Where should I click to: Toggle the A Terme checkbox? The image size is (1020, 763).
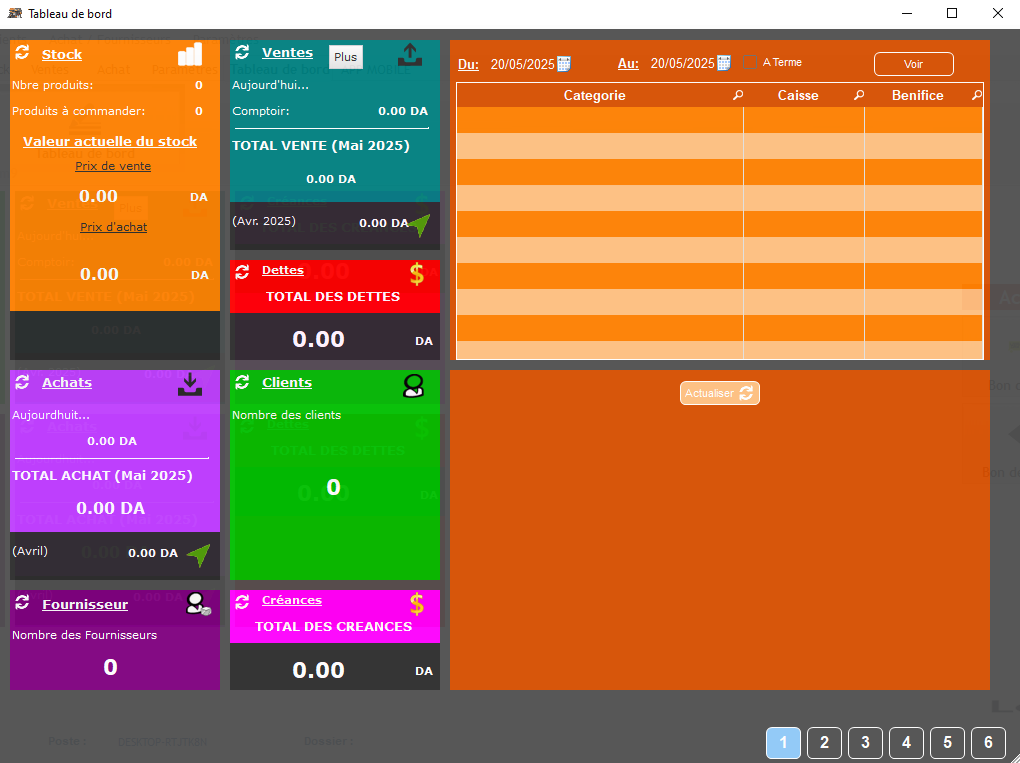751,63
